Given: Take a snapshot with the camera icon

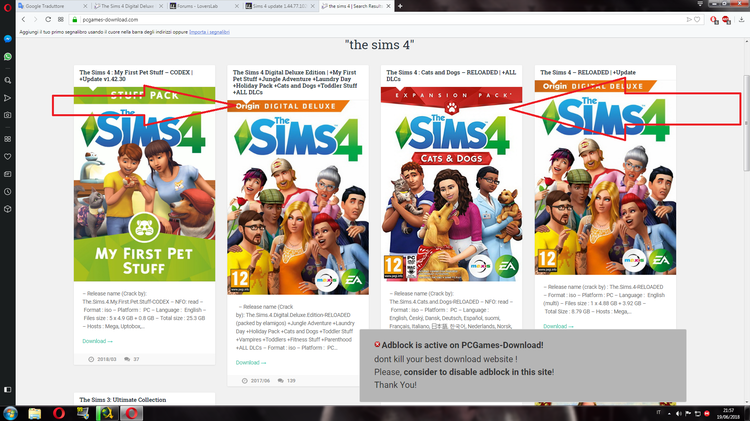Looking at the screenshot, I should click(8, 115).
